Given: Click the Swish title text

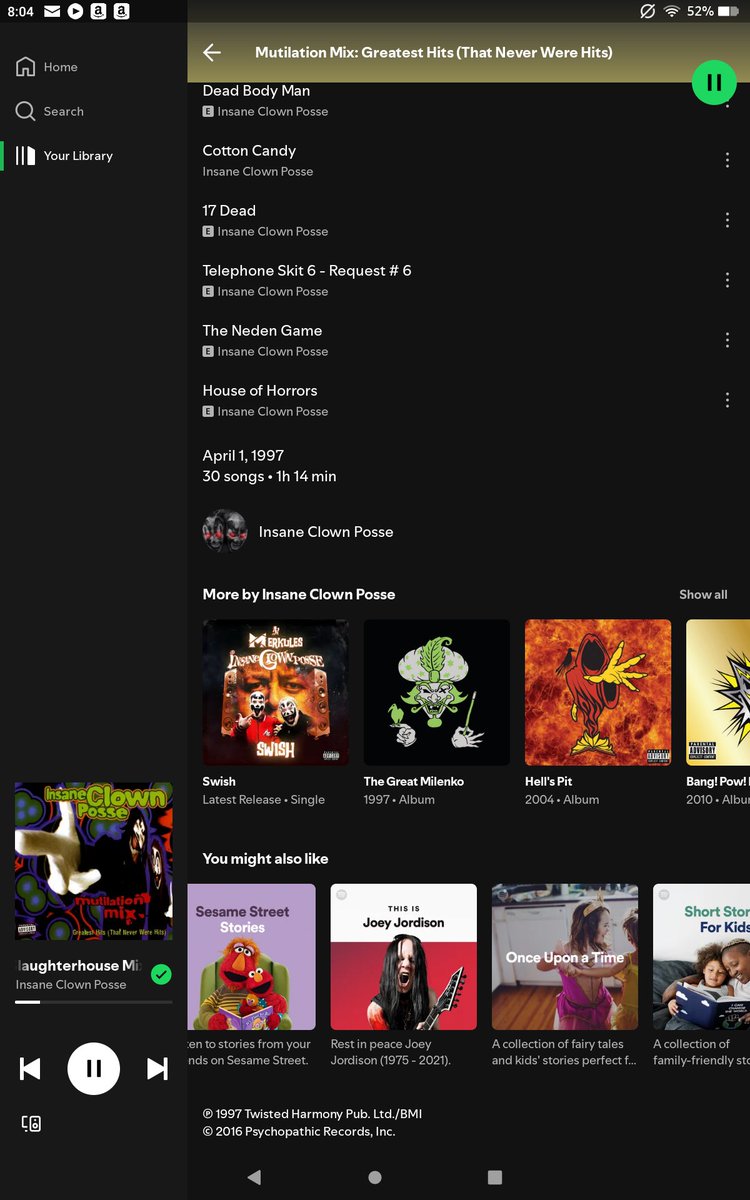Looking at the screenshot, I should 219,781.
